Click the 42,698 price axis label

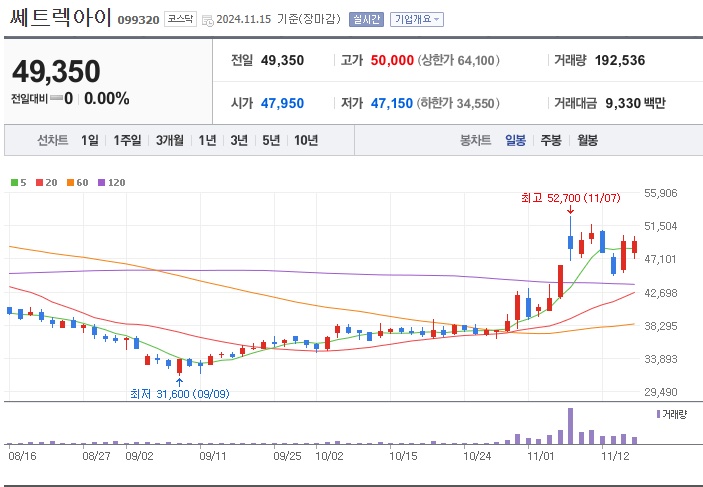[660, 293]
